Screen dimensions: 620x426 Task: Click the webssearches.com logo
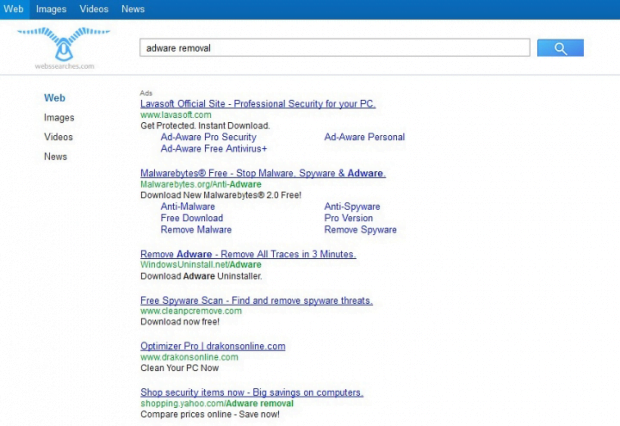(x=64, y=48)
